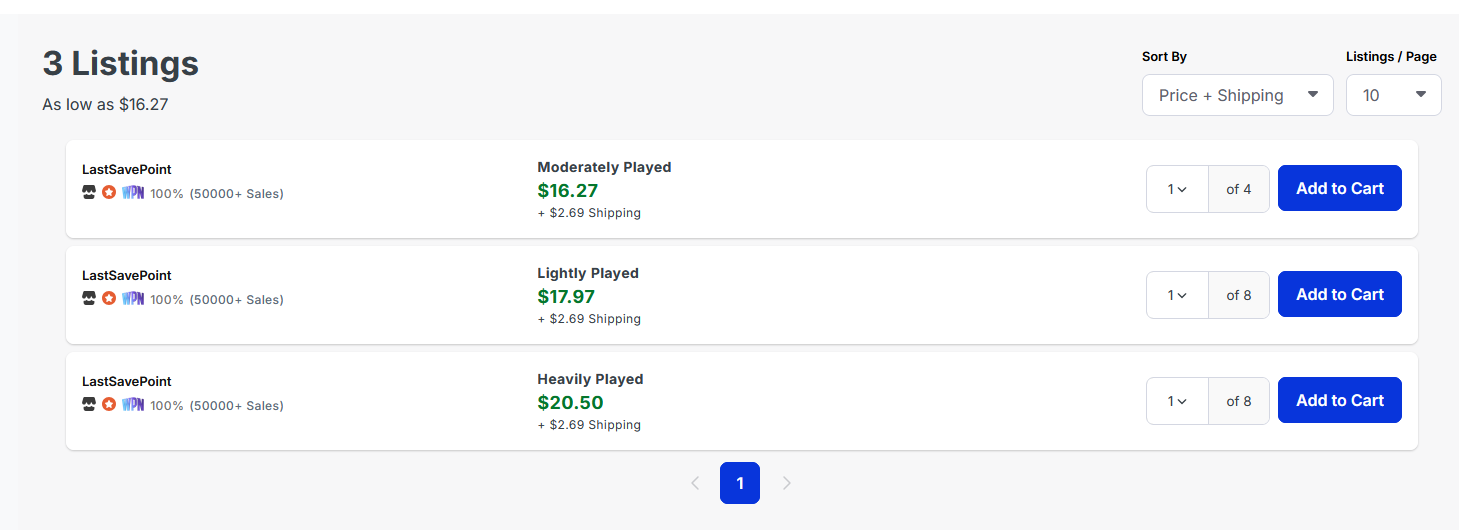Click the gold star seller badge in Moderately Played listing
Viewport: 1459px width, 530px height.
(x=109, y=192)
